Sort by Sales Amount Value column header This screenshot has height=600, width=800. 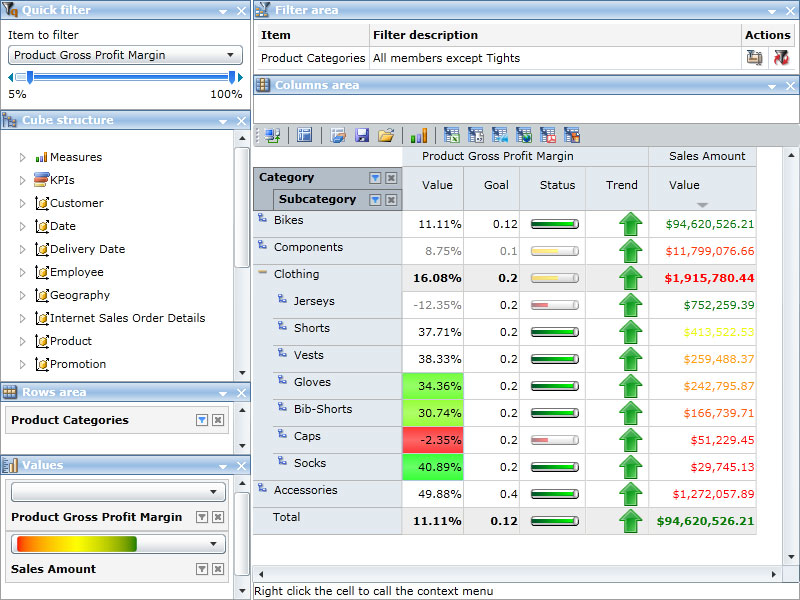click(x=702, y=189)
